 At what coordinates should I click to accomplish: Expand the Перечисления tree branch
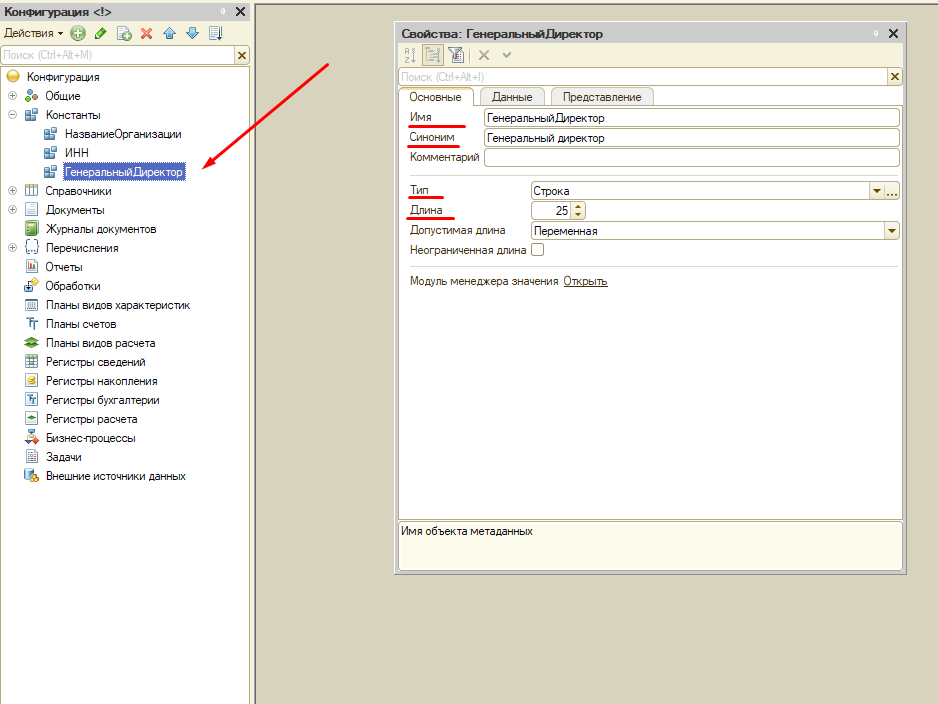13,248
